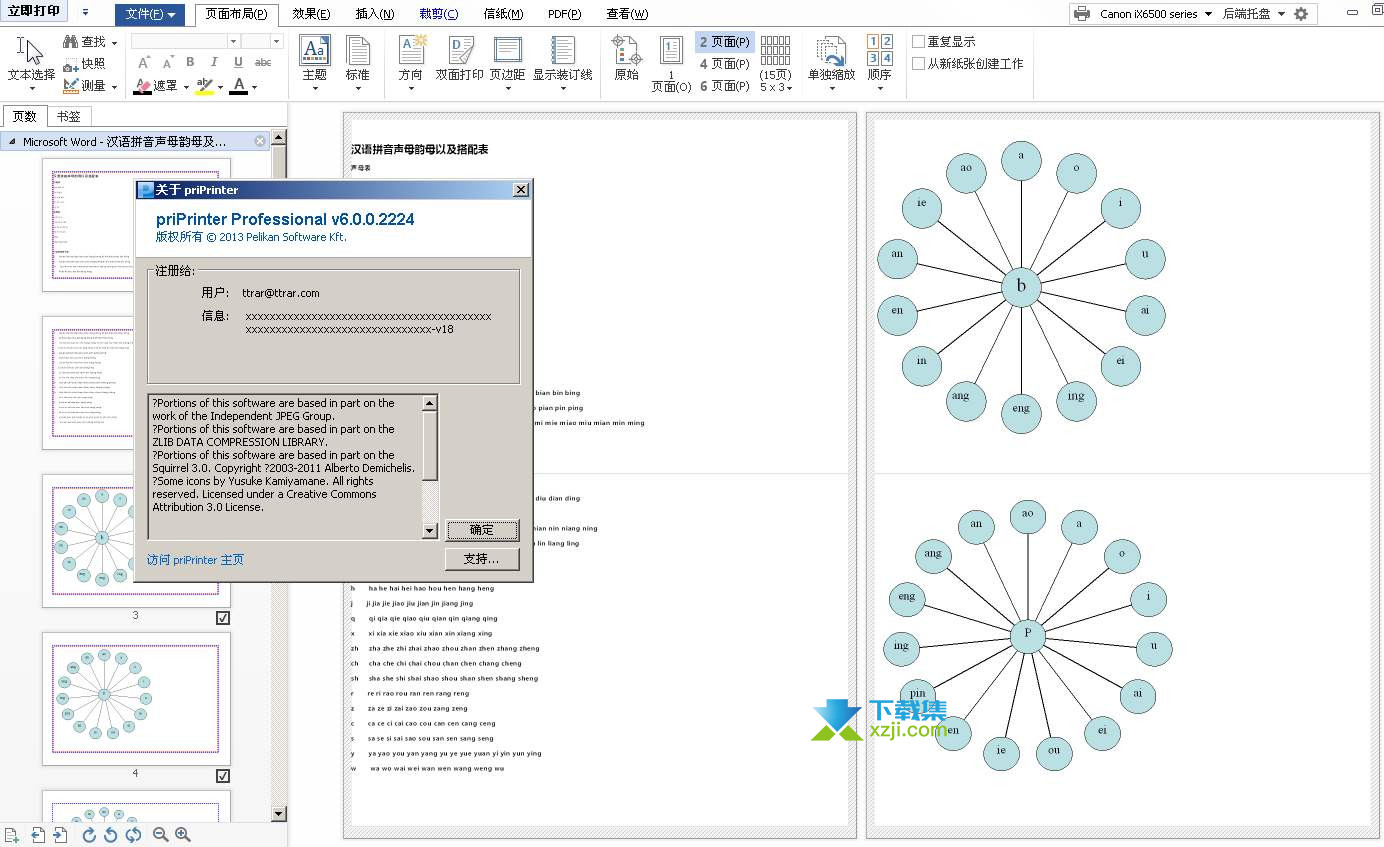
Task: Toggle underline formatting
Action: pos(238,63)
